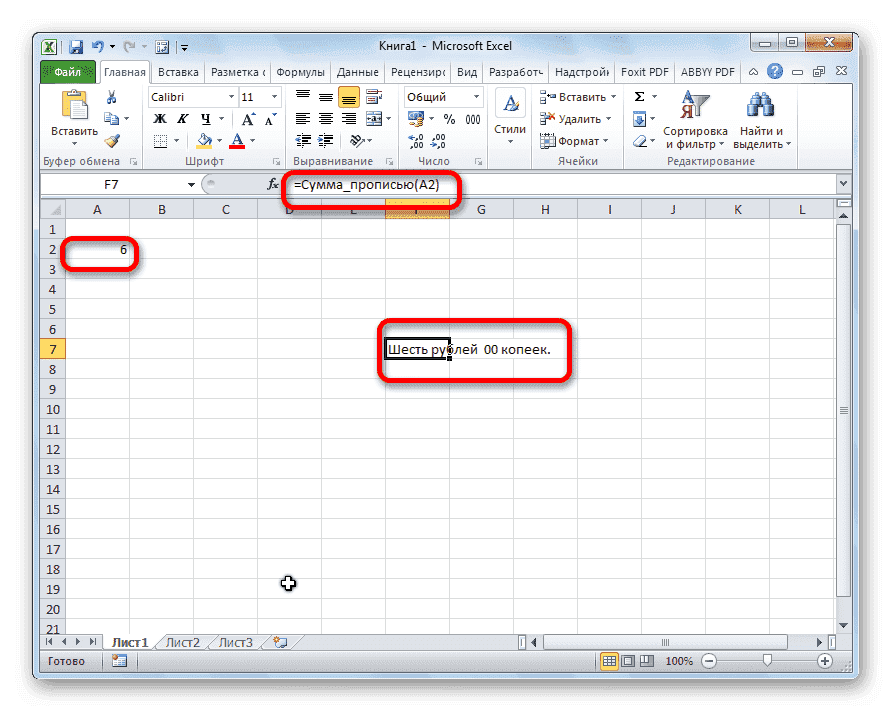This screenshot has height=712, width=892.
Task: Switch to the Вставка ribbon tab
Action: tap(177, 71)
